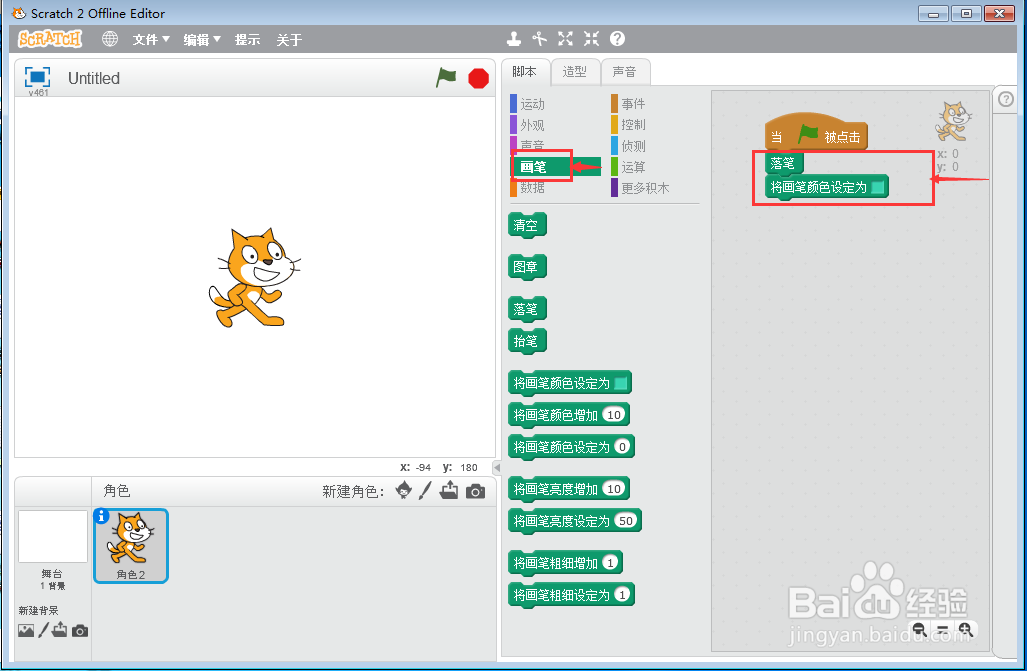Choose new sprite from library icon

tap(404, 490)
